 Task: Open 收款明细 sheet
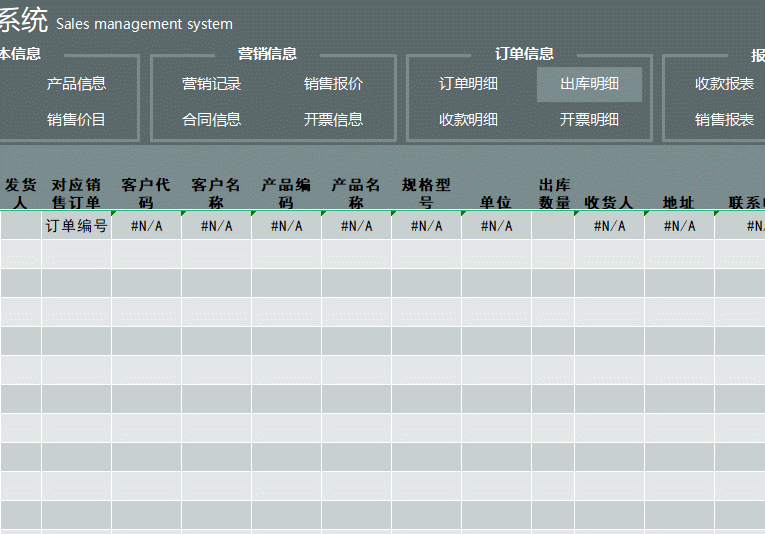pyautogui.click(x=468, y=119)
